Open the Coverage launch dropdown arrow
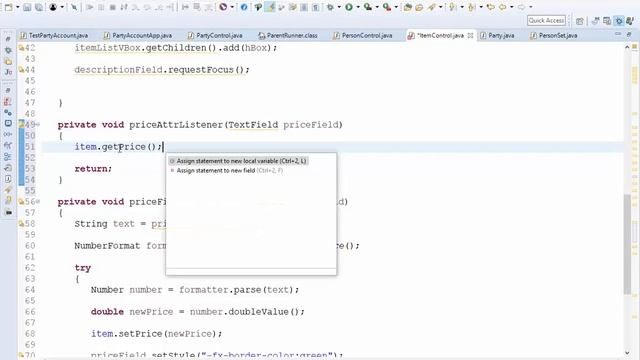640x360 pixels. pyautogui.click(x=377, y=7)
